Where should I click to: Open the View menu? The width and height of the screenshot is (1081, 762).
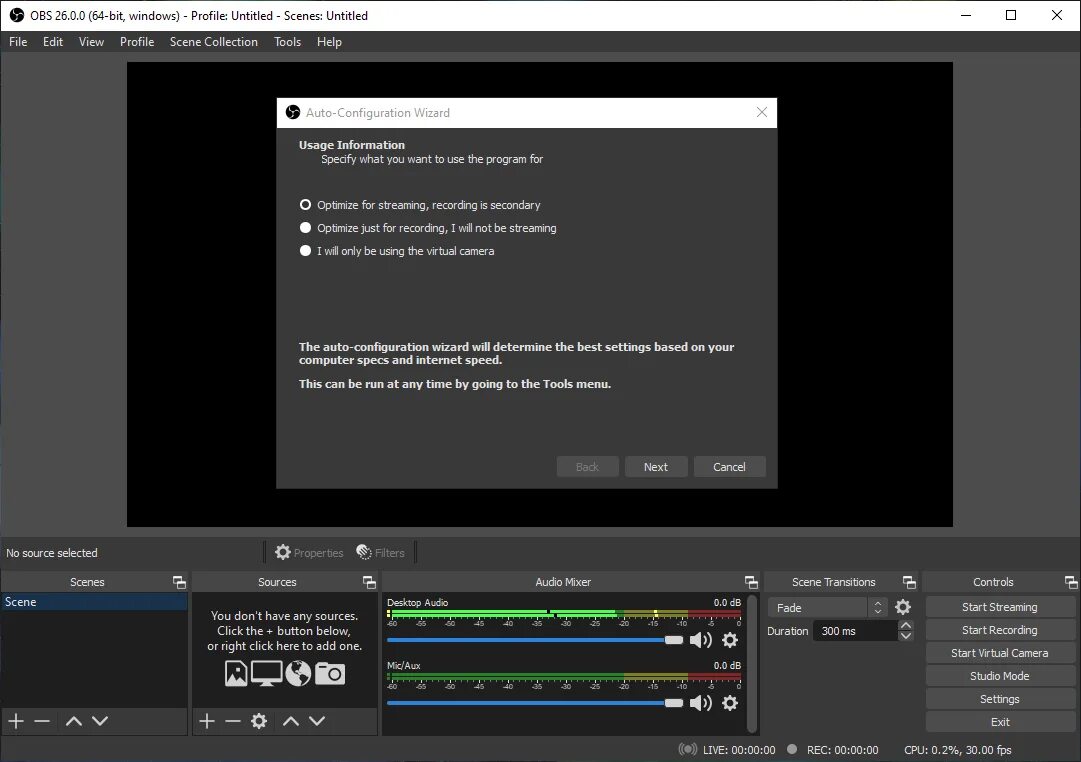tap(91, 42)
